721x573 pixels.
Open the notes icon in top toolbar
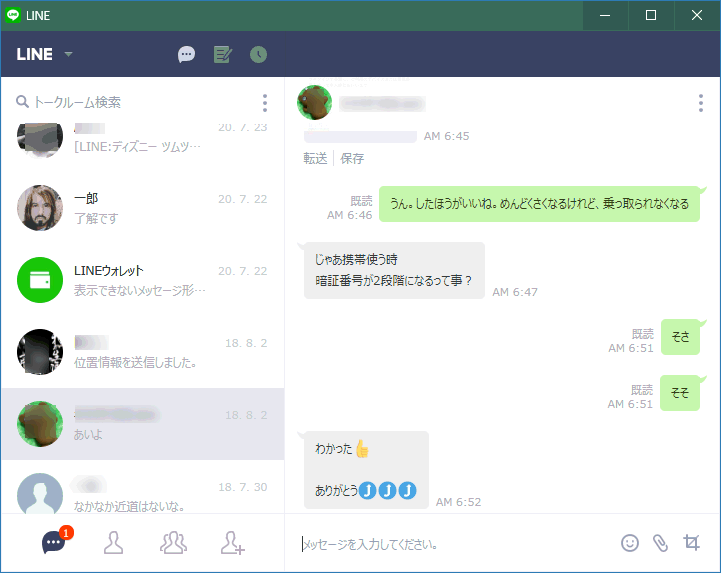[x=222, y=55]
